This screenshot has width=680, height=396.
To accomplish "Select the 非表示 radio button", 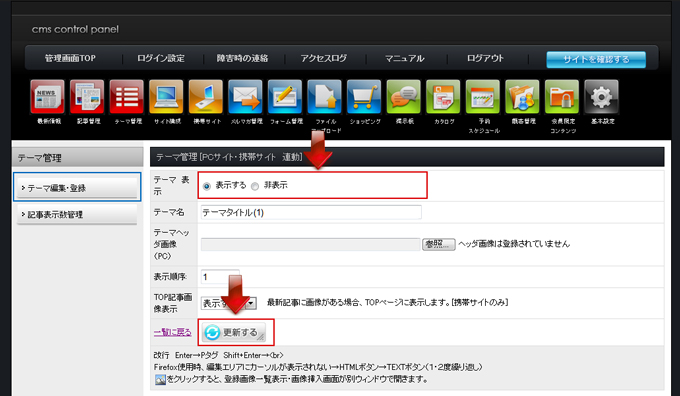I will pos(255,186).
